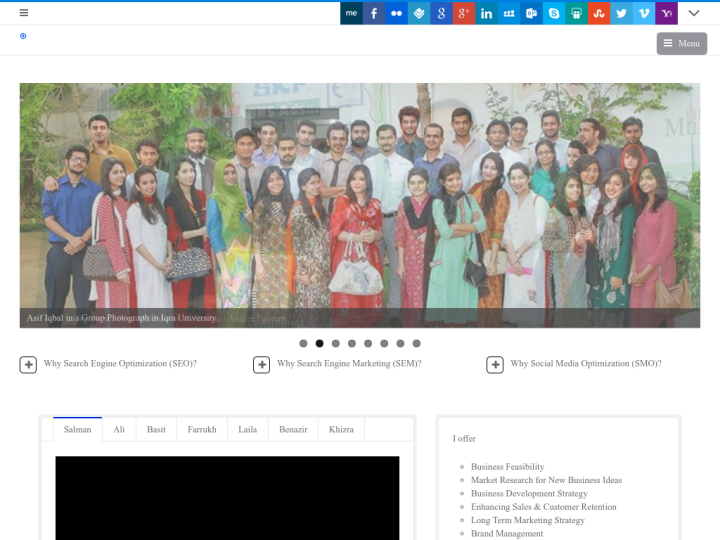Click the Twitter bird icon

(622, 13)
